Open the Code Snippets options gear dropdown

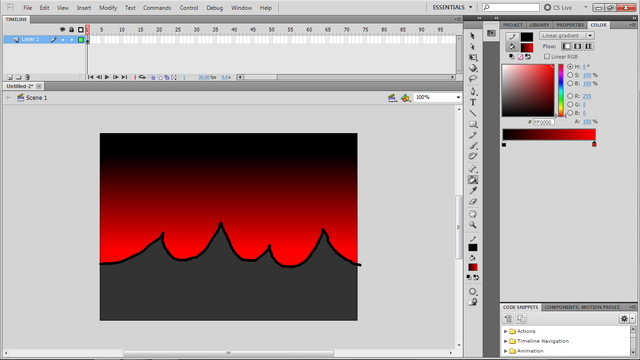(x=627, y=318)
